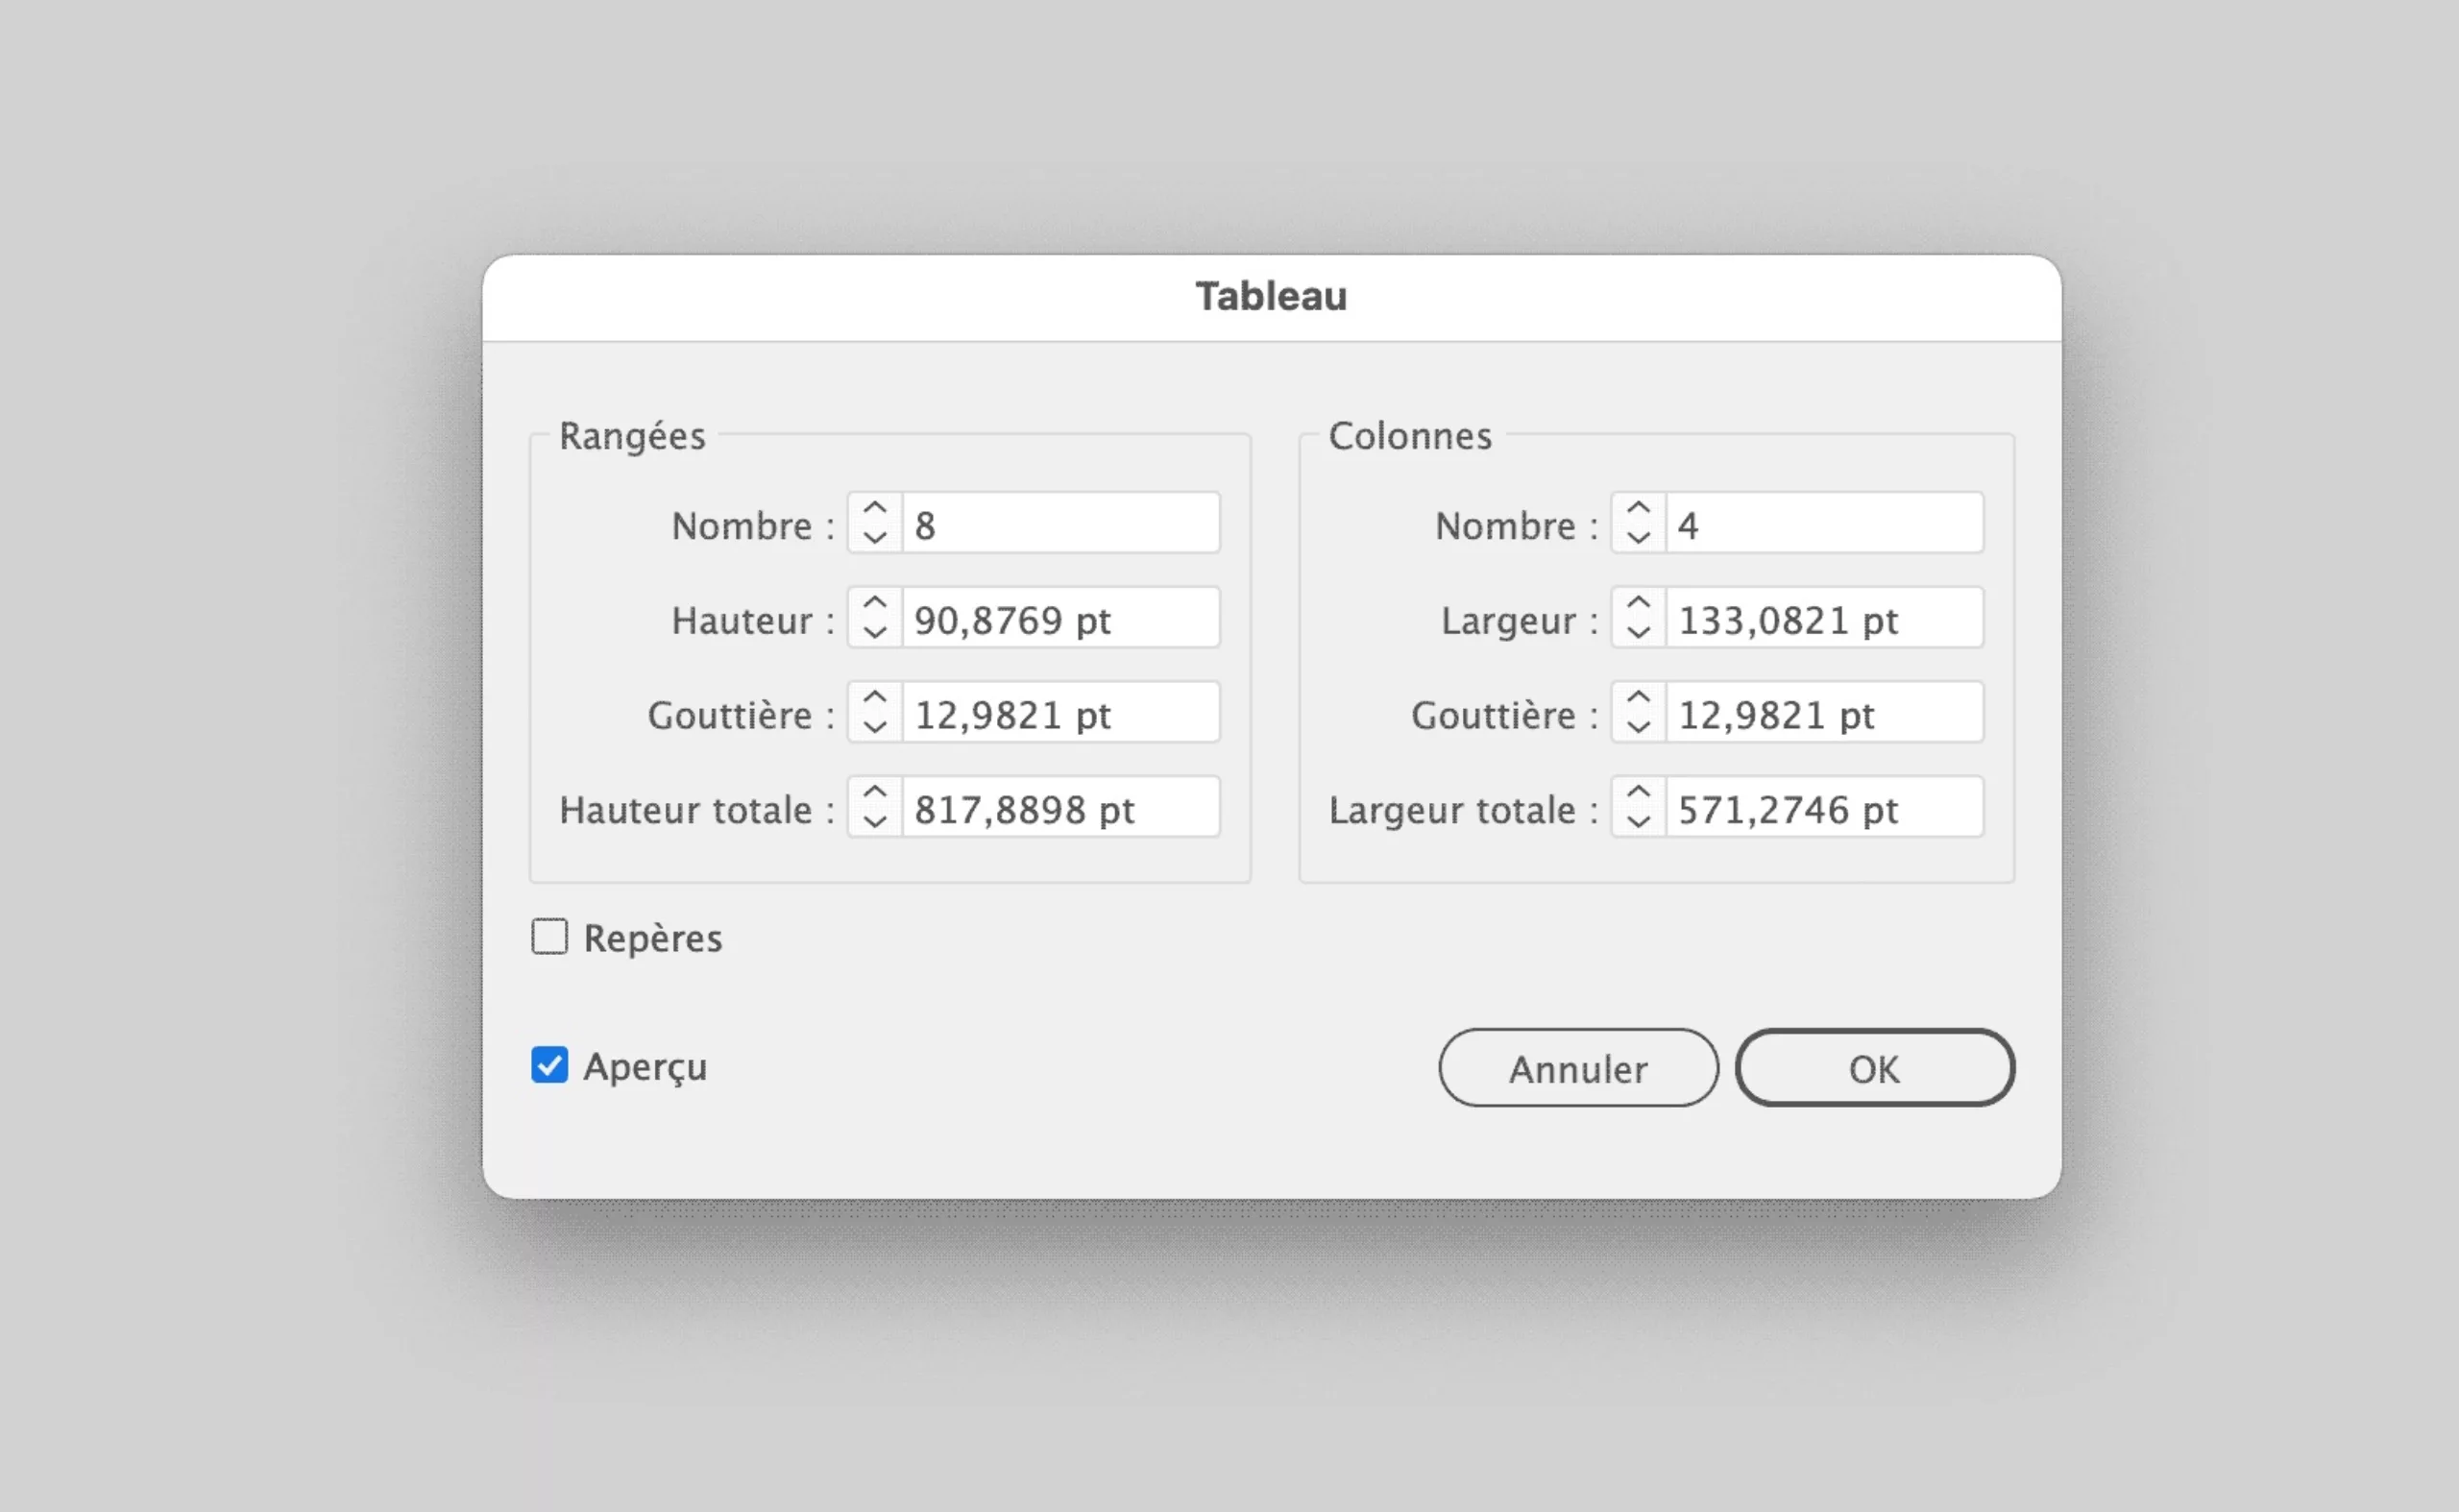
Task: Increase row Hauteur using the up arrow
Action: pos(875,603)
